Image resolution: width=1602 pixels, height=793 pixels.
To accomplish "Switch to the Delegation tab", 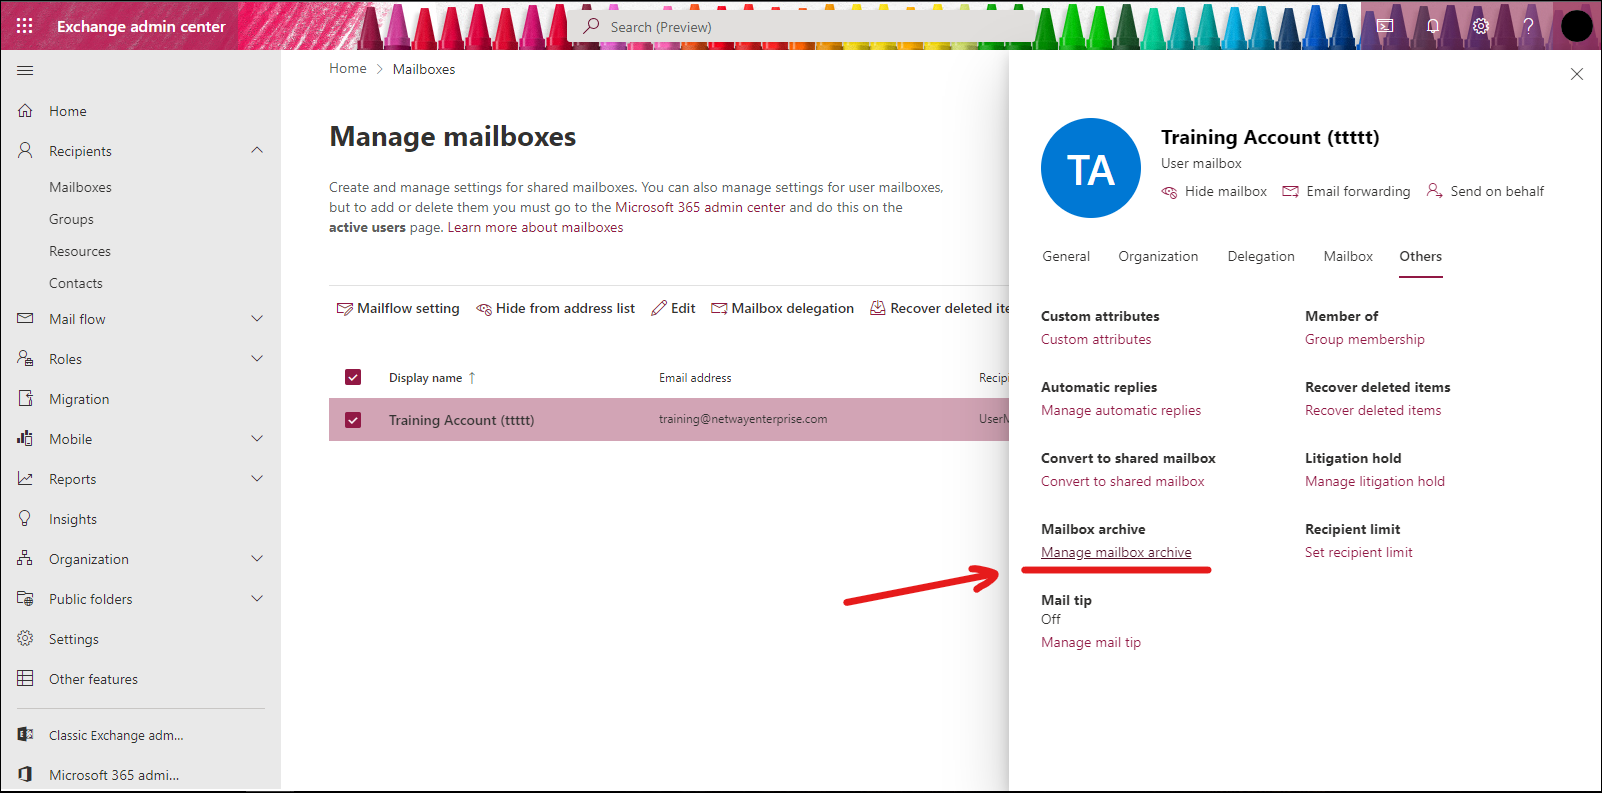I will (1260, 257).
